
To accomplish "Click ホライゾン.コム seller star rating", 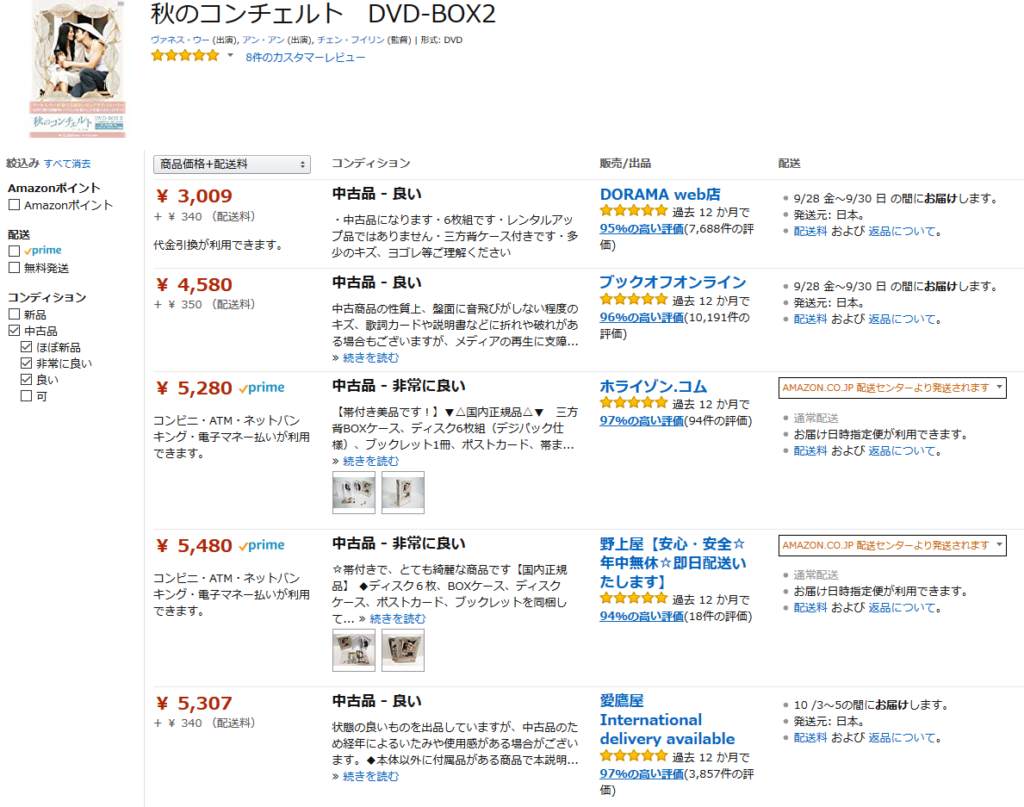I will pos(633,403).
